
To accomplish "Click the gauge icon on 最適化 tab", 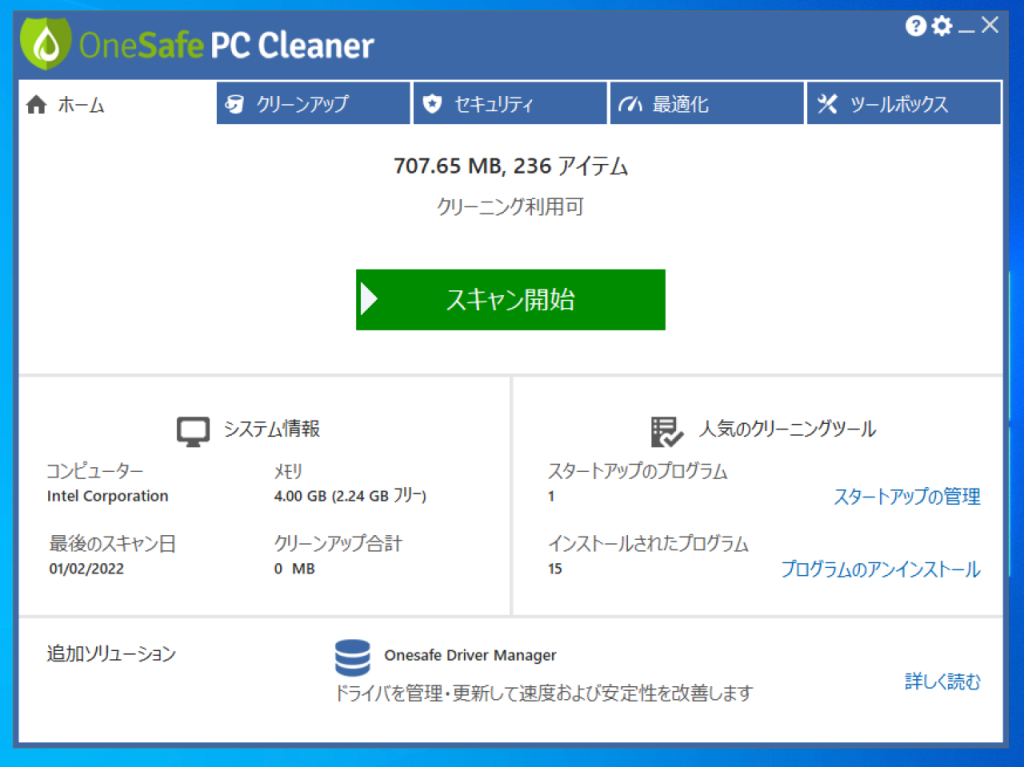I will point(630,104).
